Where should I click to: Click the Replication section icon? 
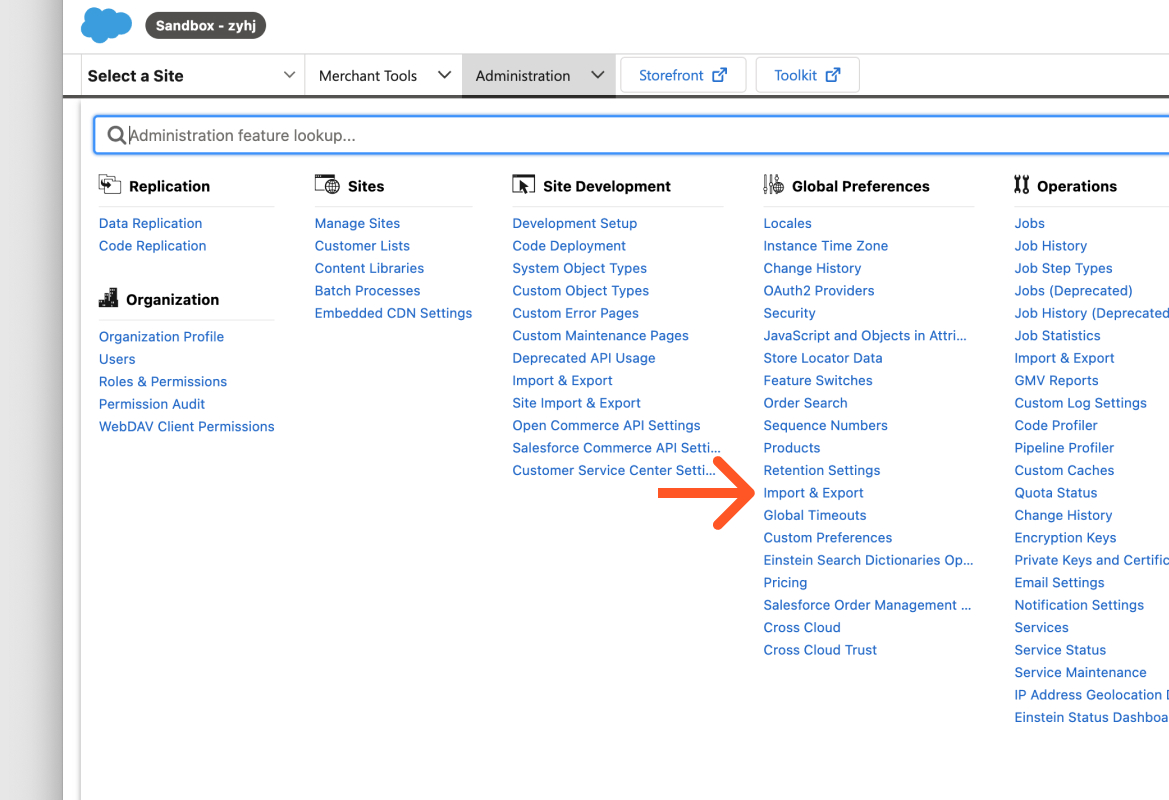[x=110, y=184]
